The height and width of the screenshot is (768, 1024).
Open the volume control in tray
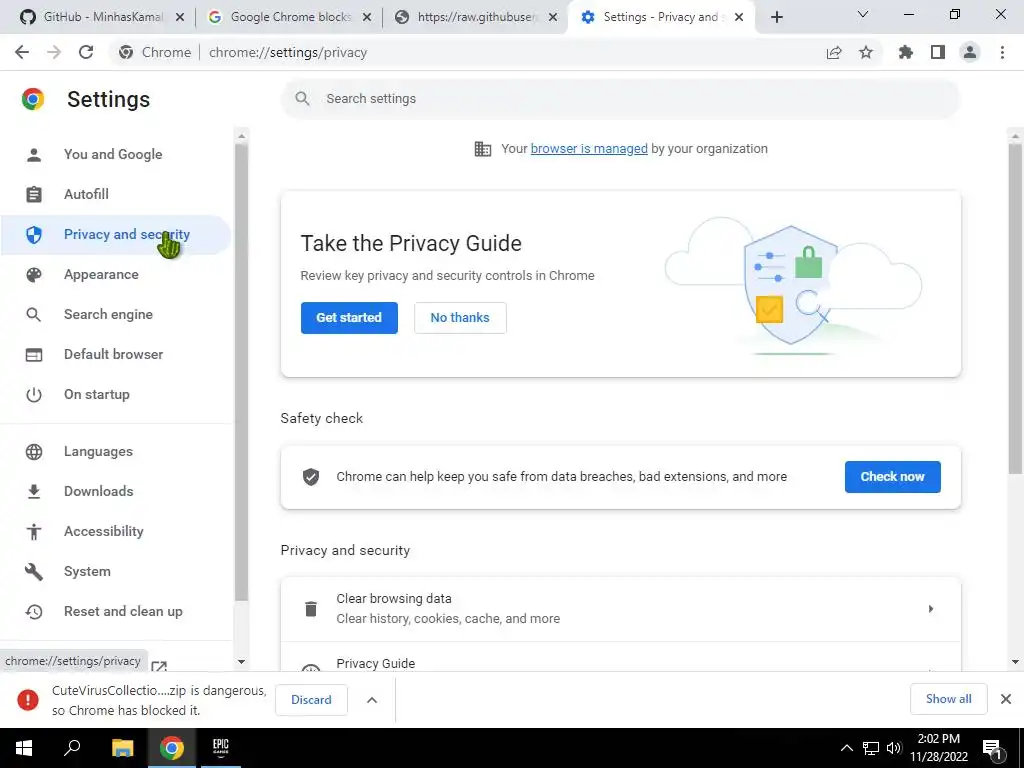coord(894,748)
